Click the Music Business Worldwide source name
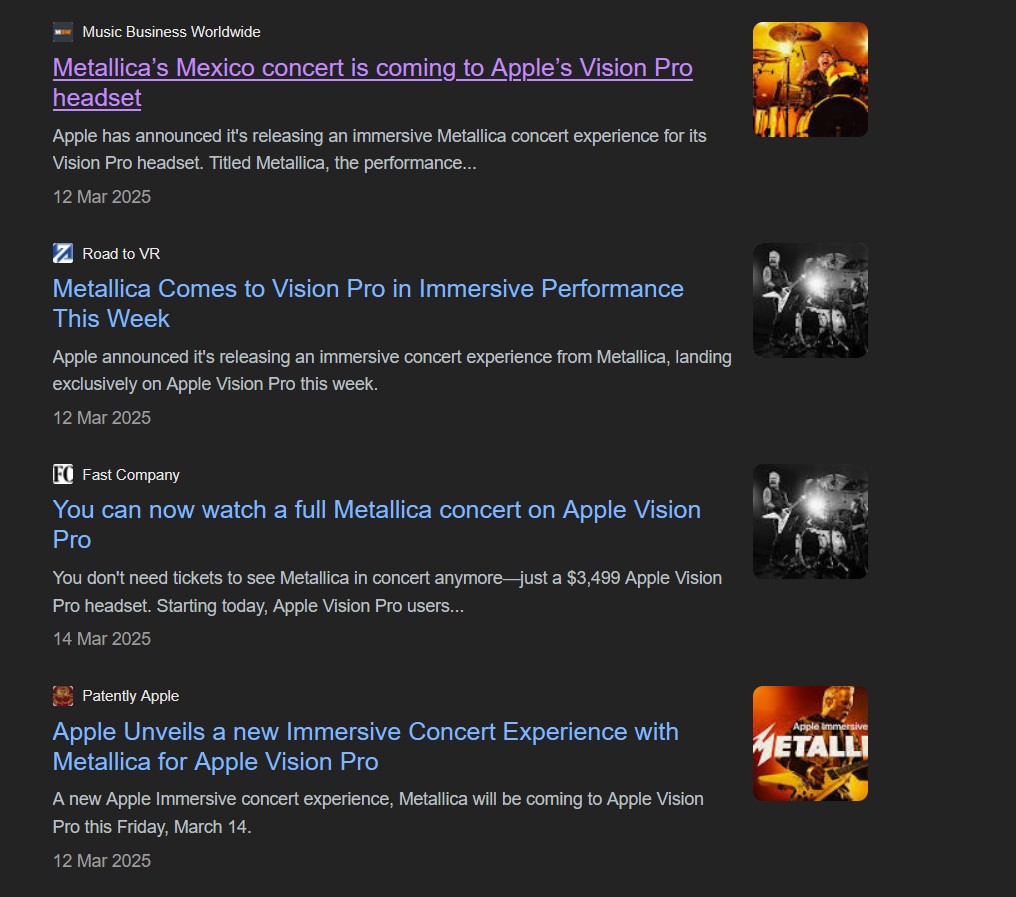 pyautogui.click(x=171, y=32)
